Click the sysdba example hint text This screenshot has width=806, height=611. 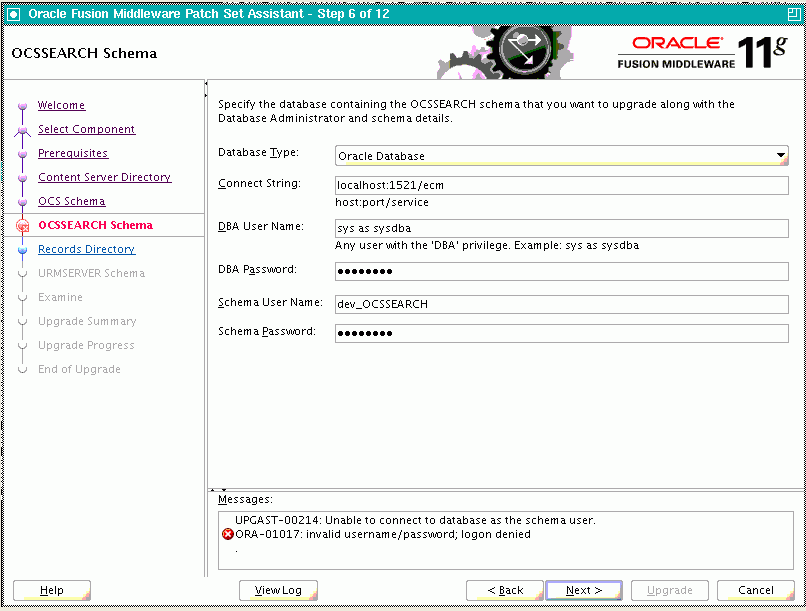click(x=487, y=246)
